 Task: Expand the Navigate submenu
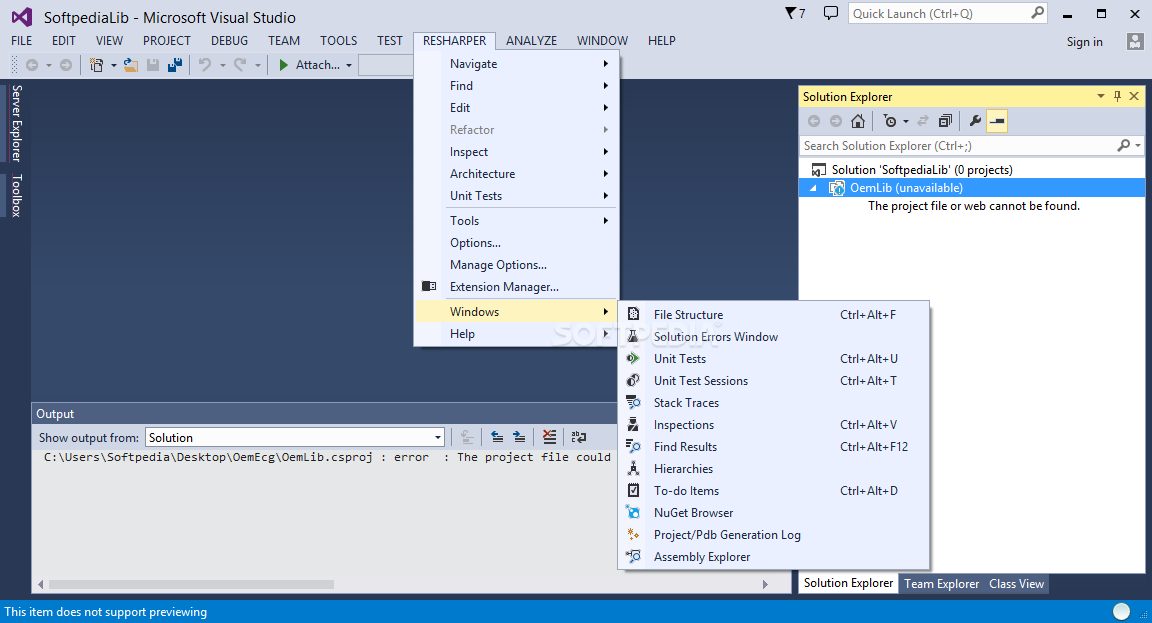[x=516, y=64]
